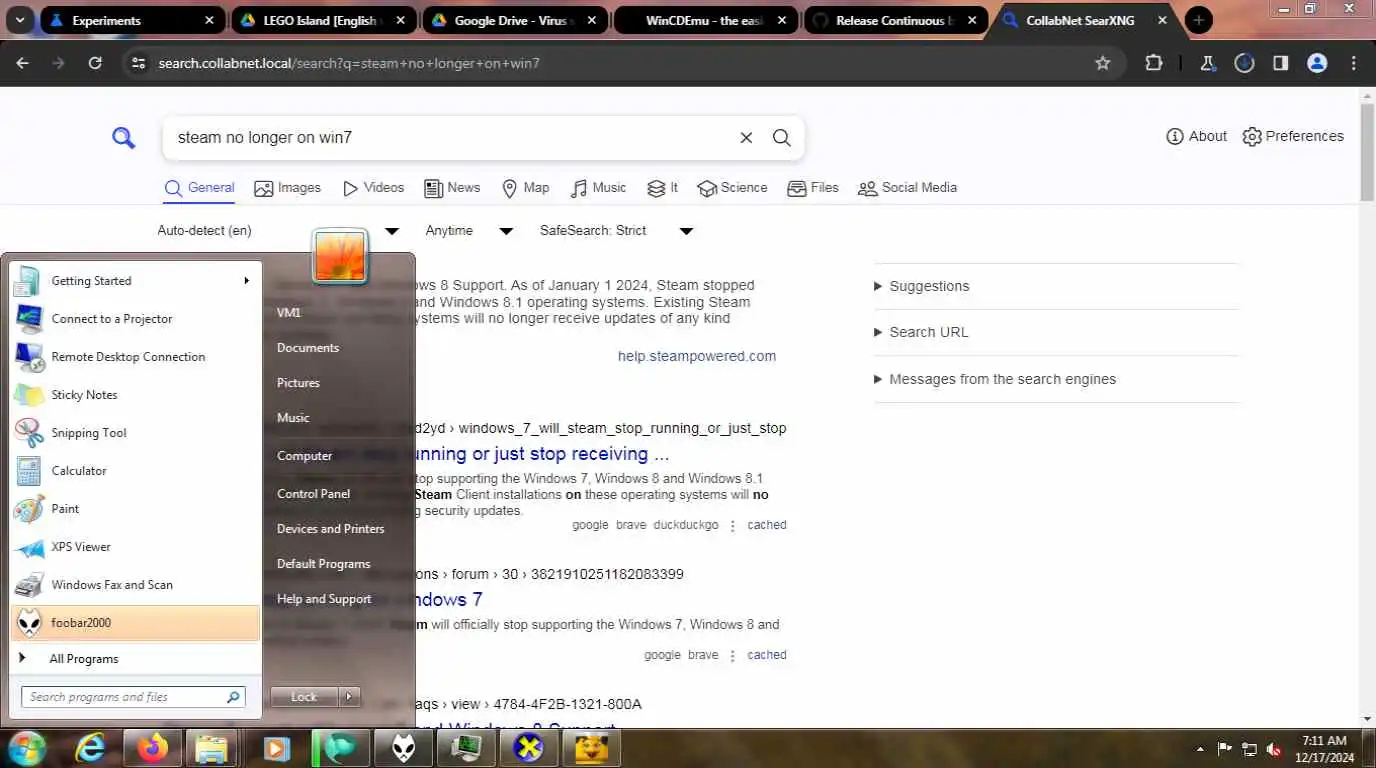Open the About link
This screenshot has width=1376, height=768.
(1197, 137)
